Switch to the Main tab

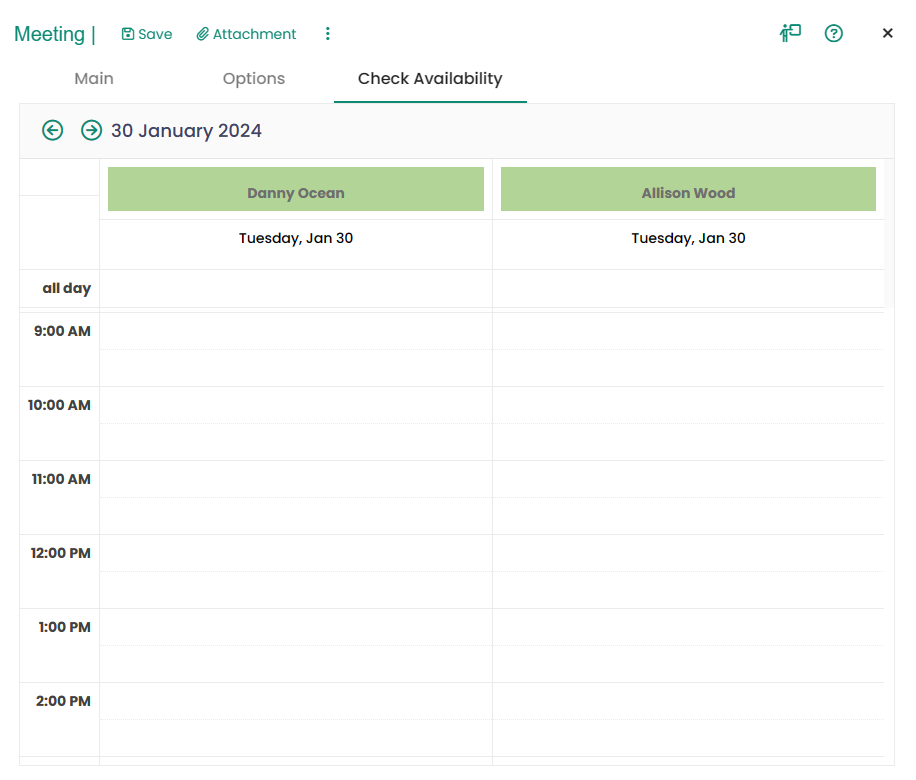click(x=94, y=79)
